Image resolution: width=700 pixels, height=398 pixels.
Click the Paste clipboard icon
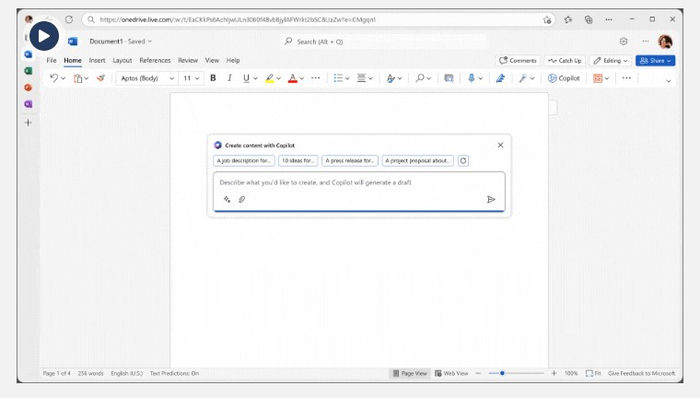[78, 79]
